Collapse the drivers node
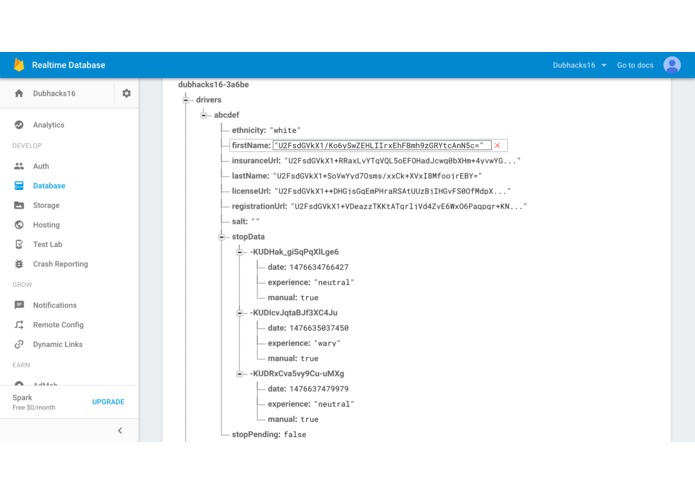The width and height of the screenshot is (695, 494). [x=186, y=100]
